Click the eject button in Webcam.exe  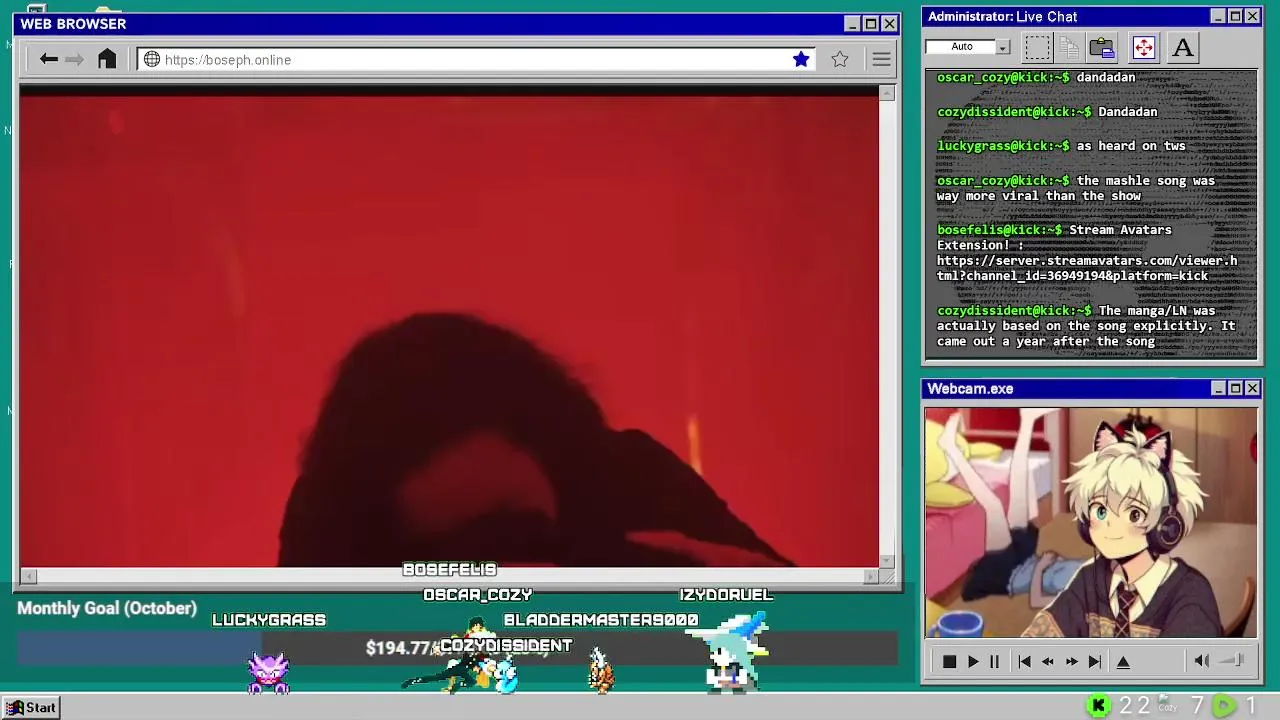[x=1123, y=662]
